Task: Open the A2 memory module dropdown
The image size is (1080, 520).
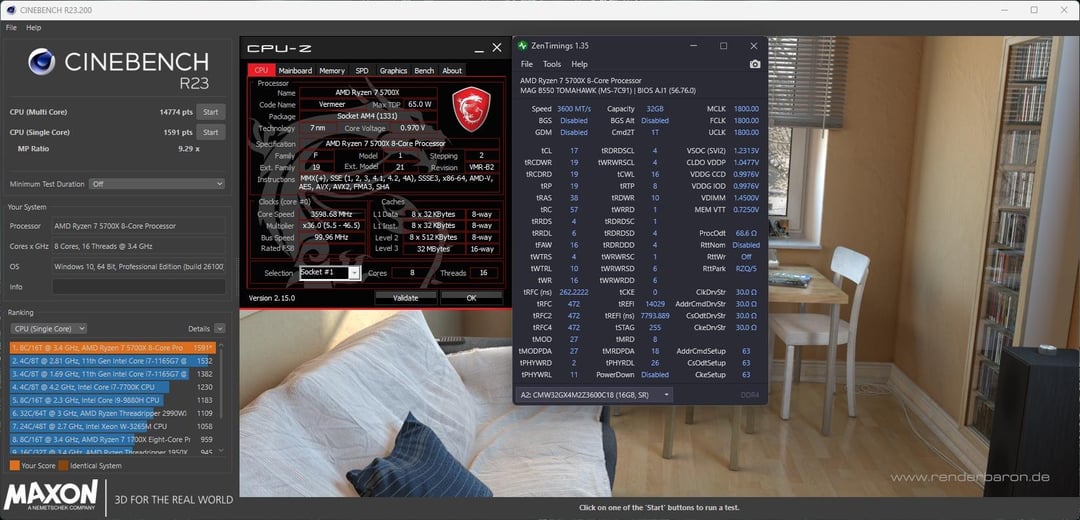Action: (x=593, y=395)
